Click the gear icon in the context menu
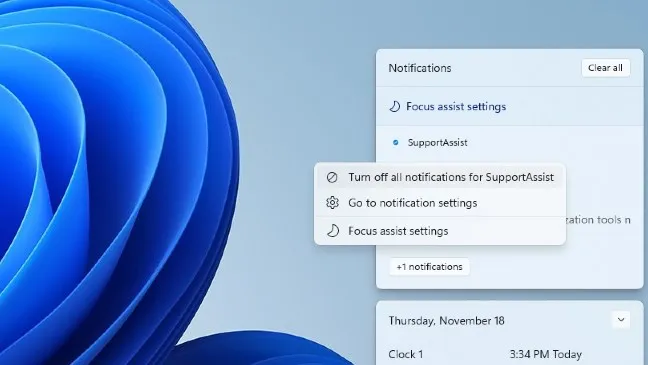 pos(332,203)
